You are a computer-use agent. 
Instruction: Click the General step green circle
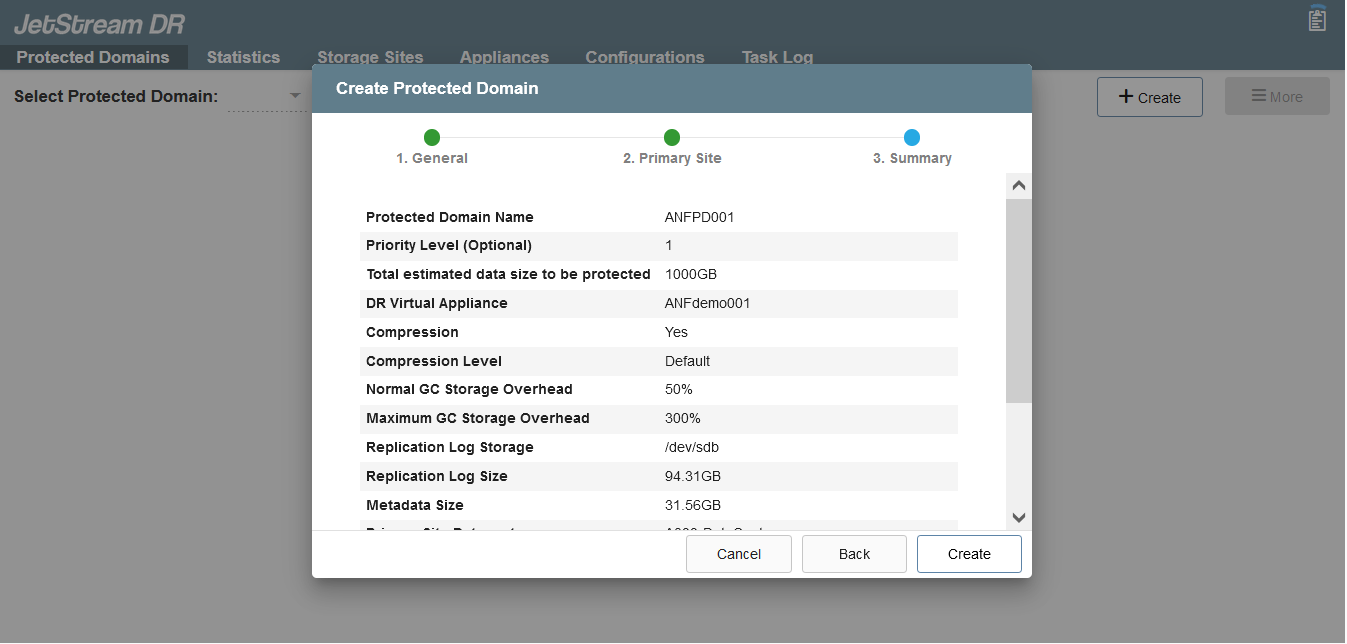[431, 138]
